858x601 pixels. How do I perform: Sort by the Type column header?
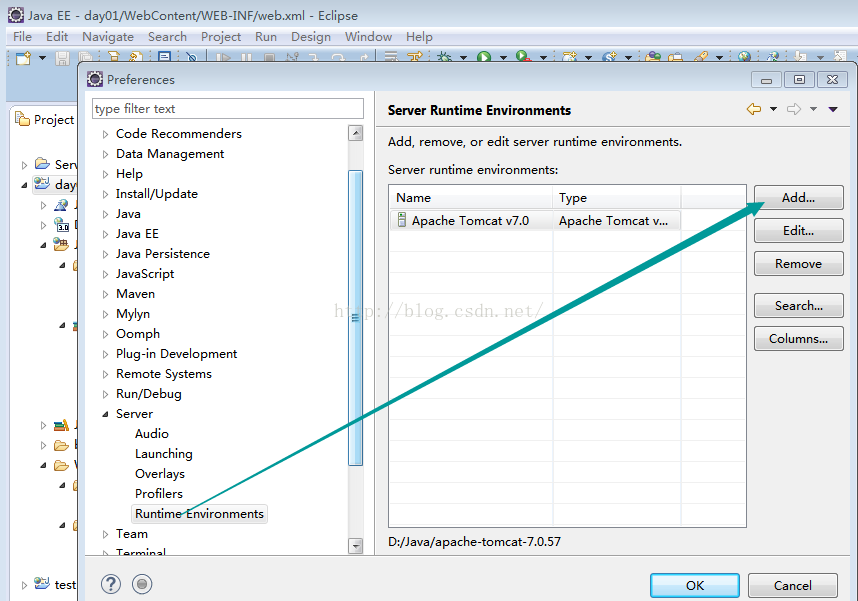pyautogui.click(x=617, y=198)
